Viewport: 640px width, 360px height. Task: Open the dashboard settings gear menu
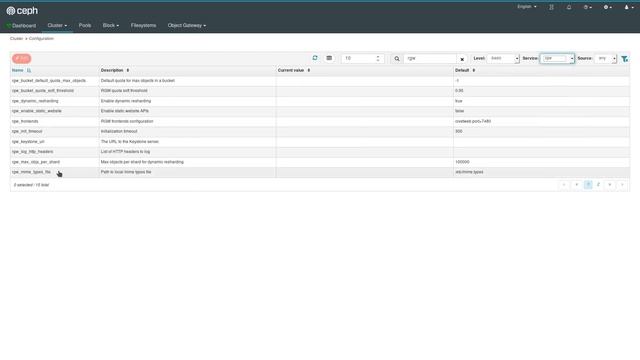point(607,7)
